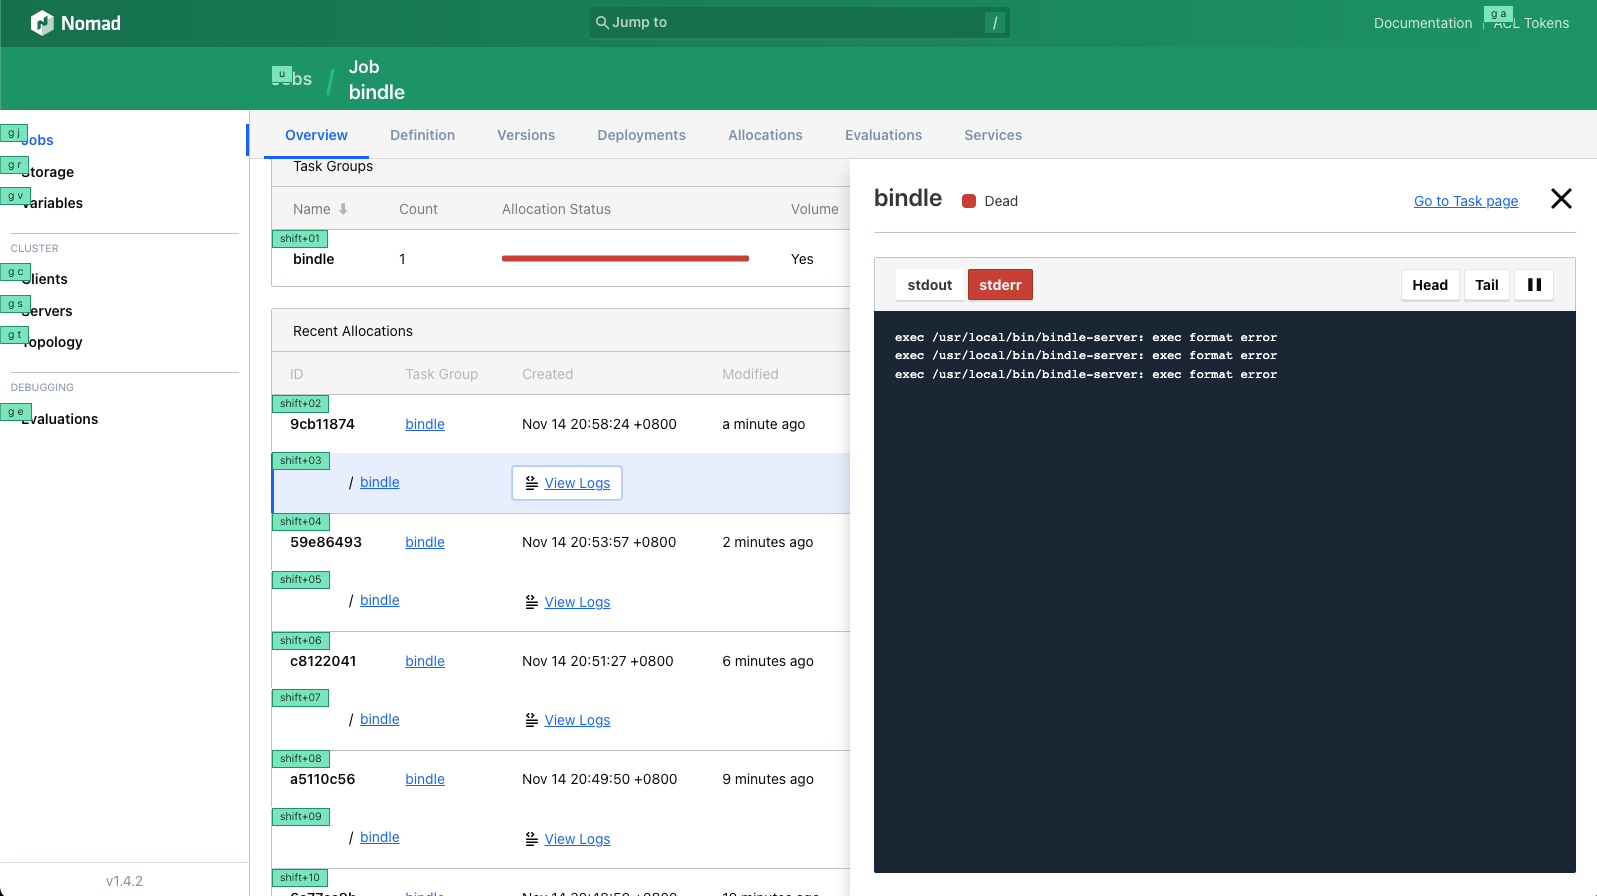Select the stderr log stream
Image resolution: width=1597 pixels, height=896 pixels.
click(1000, 285)
